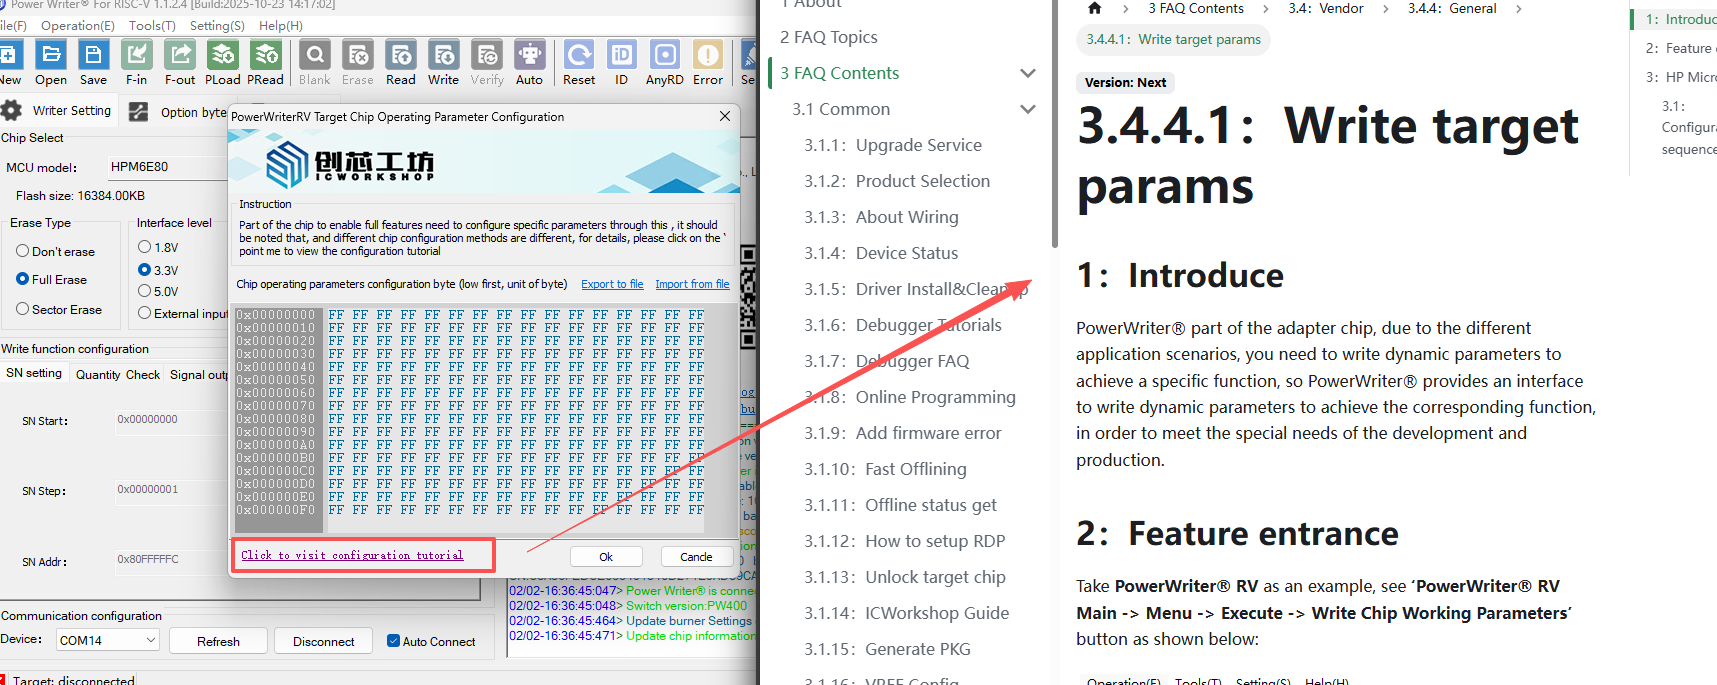Click the AnyRD toolbar icon
The height and width of the screenshot is (685, 1717).
(x=664, y=56)
